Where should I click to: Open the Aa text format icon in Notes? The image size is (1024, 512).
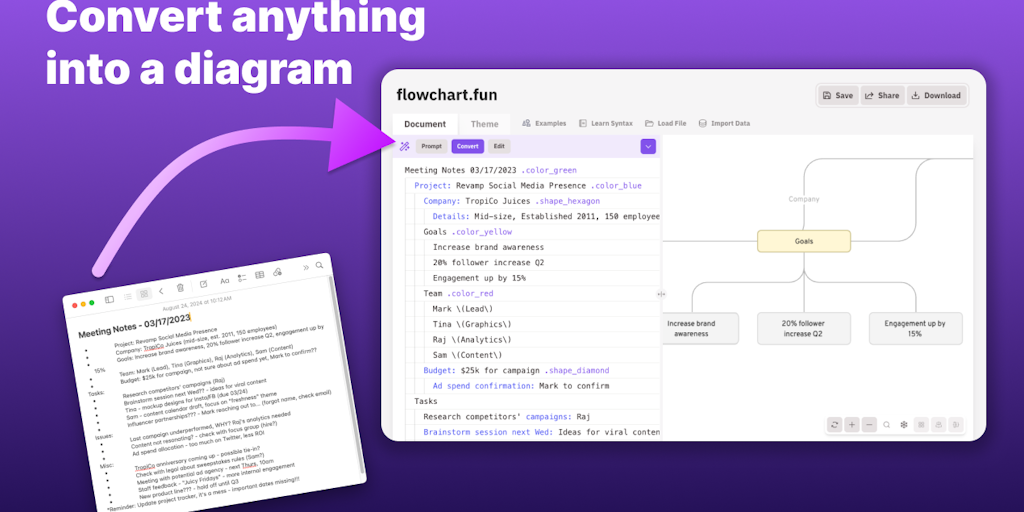pos(225,281)
